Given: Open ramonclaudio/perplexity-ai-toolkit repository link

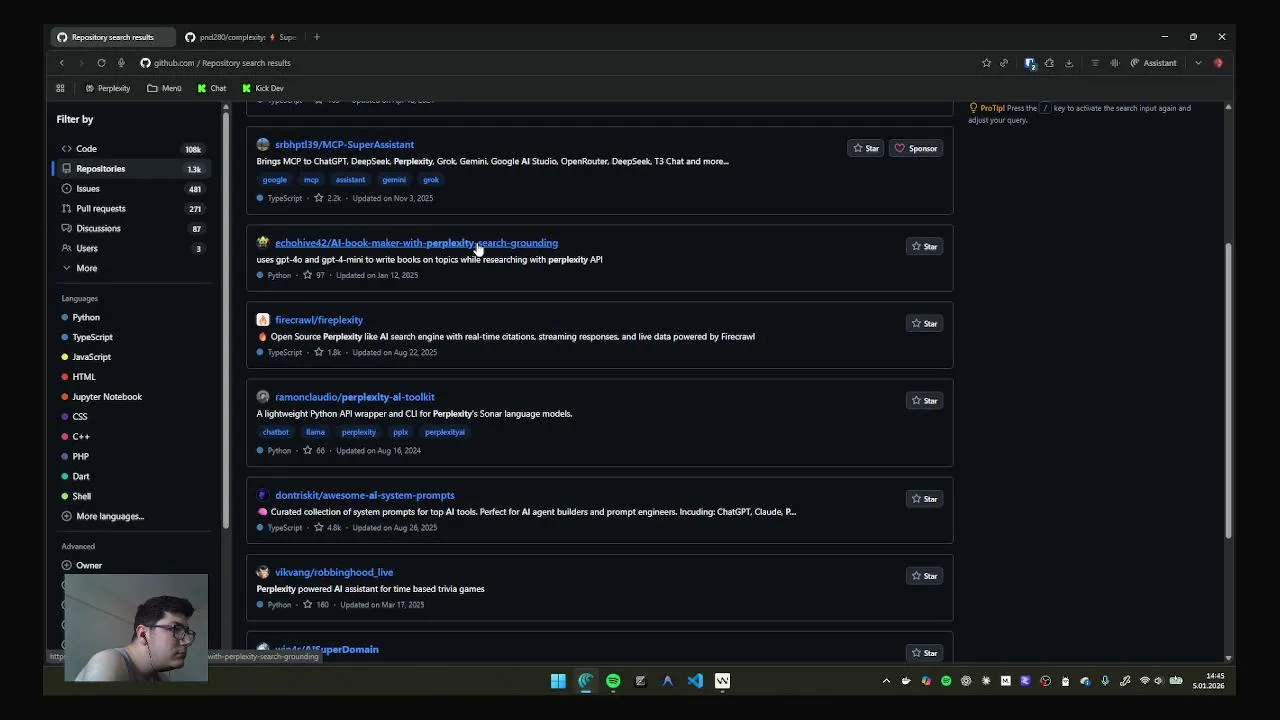Looking at the screenshot, I should (x=354, y=397).
